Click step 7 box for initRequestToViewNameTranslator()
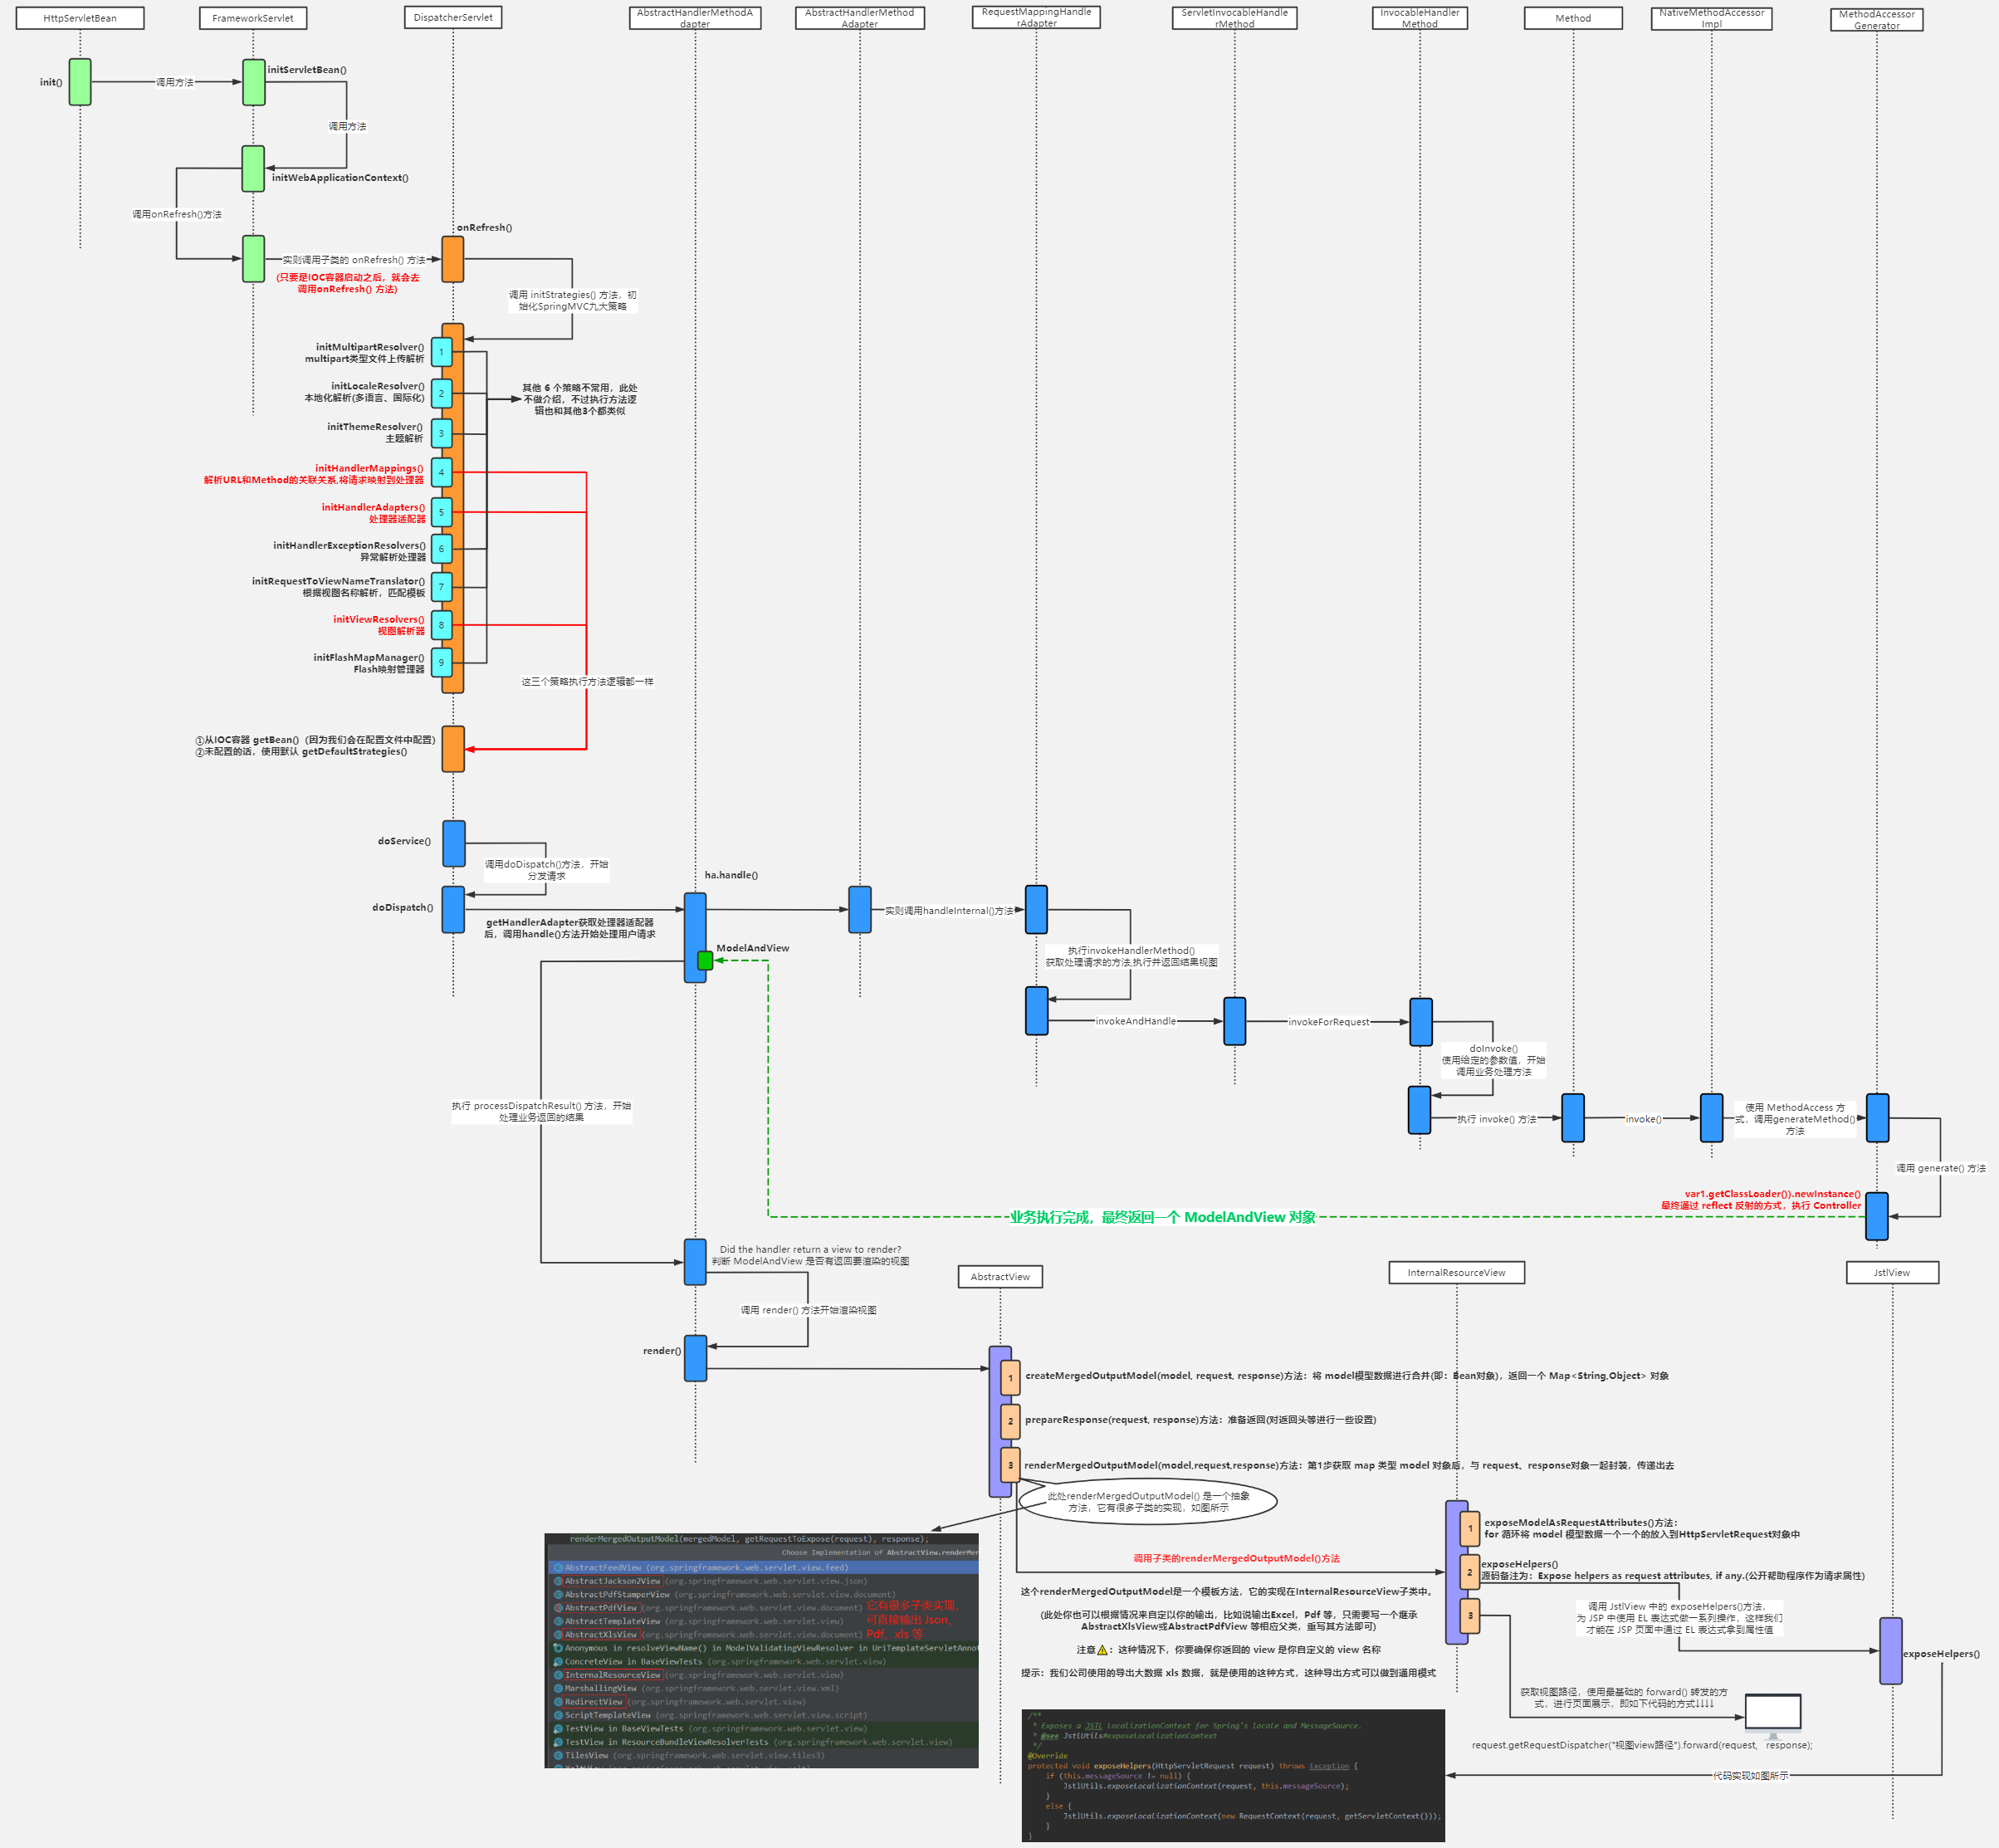 click(441, 586)
